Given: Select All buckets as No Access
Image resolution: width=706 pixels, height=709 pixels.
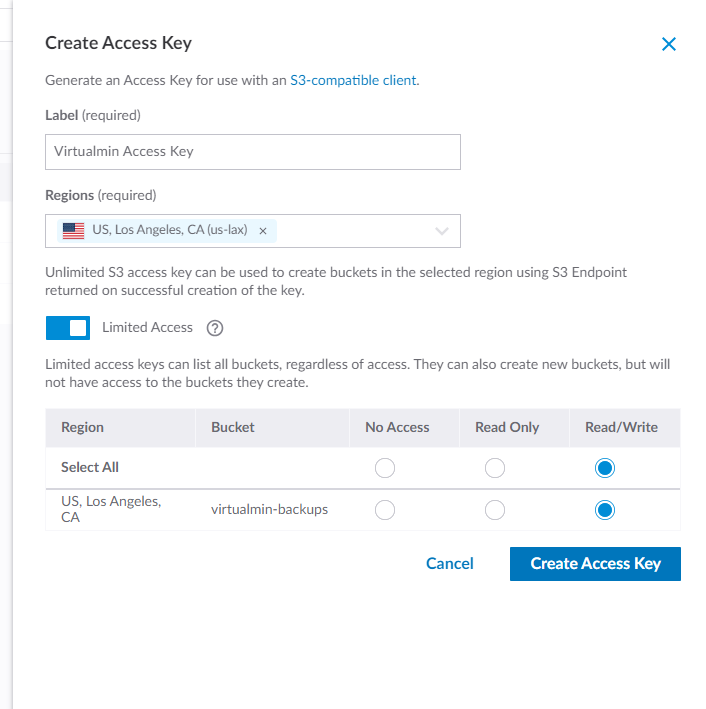Looking at the screenshot, I should (x=385, y=468).
